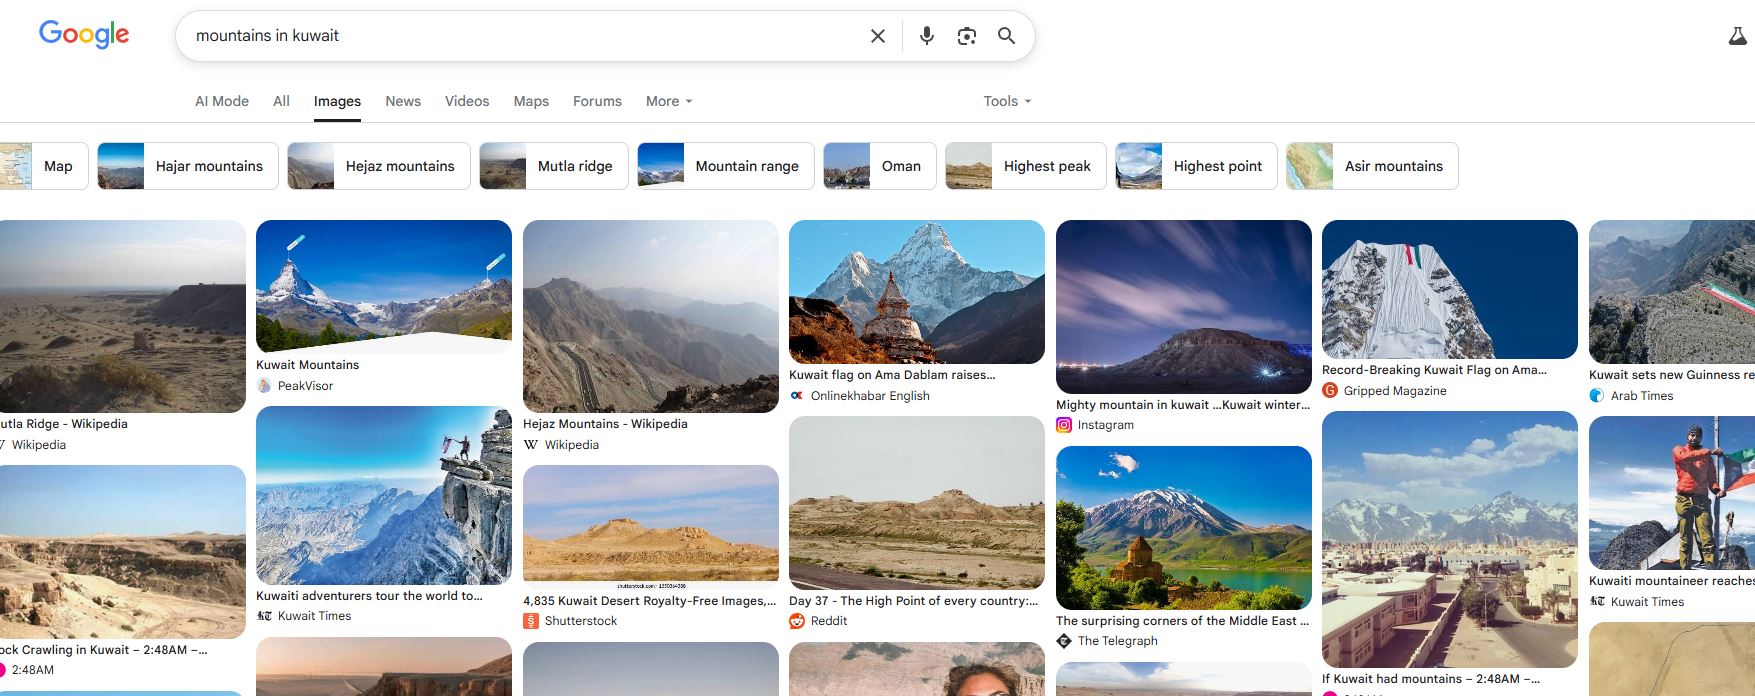Select the Hejaz mountains chip
The width and height of the screenshot is (1755, 696).
(x=378, y=166)
